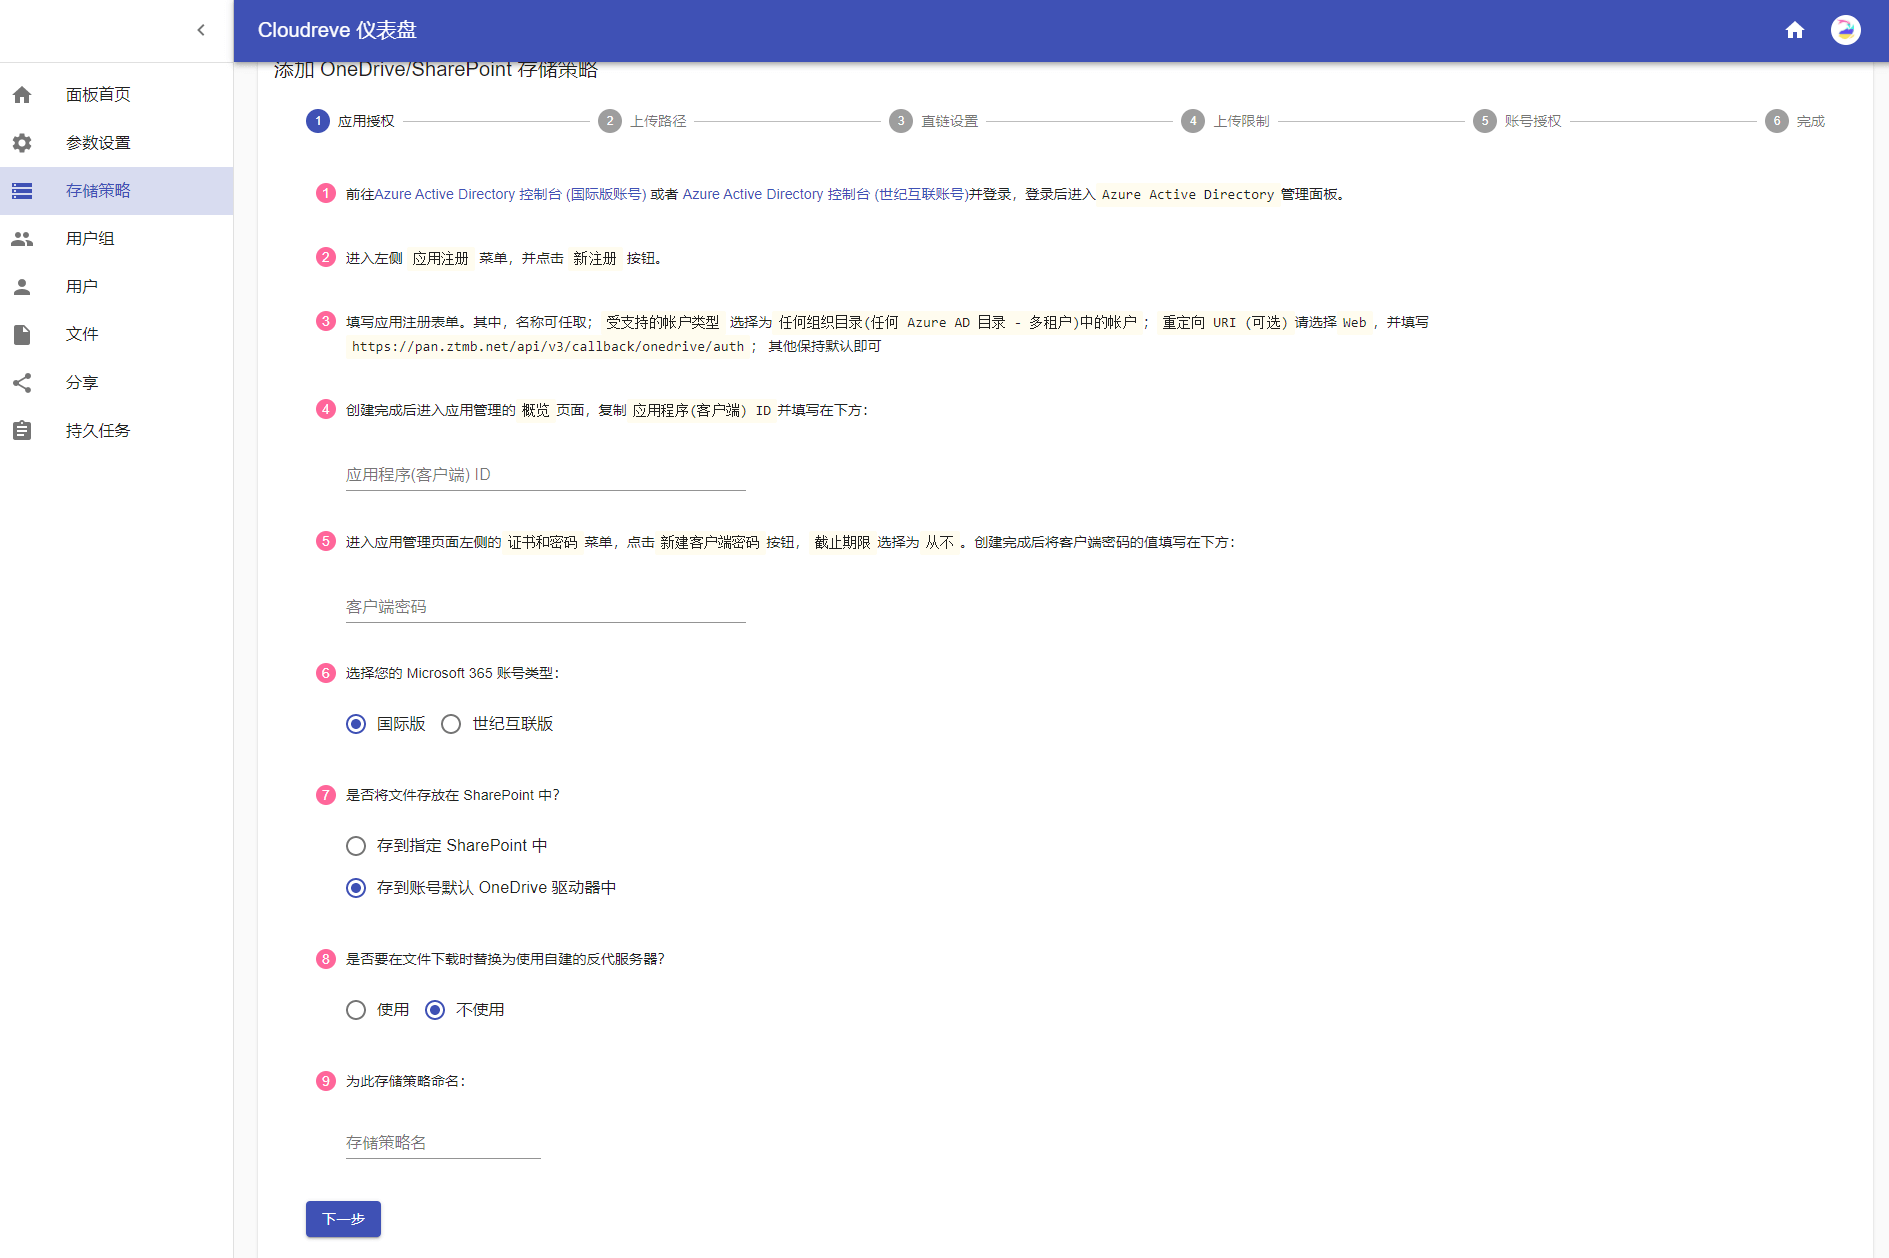Click the 证书和密码 highlighted text
Screen dimensions: 1889x1258
pos(542,542)
